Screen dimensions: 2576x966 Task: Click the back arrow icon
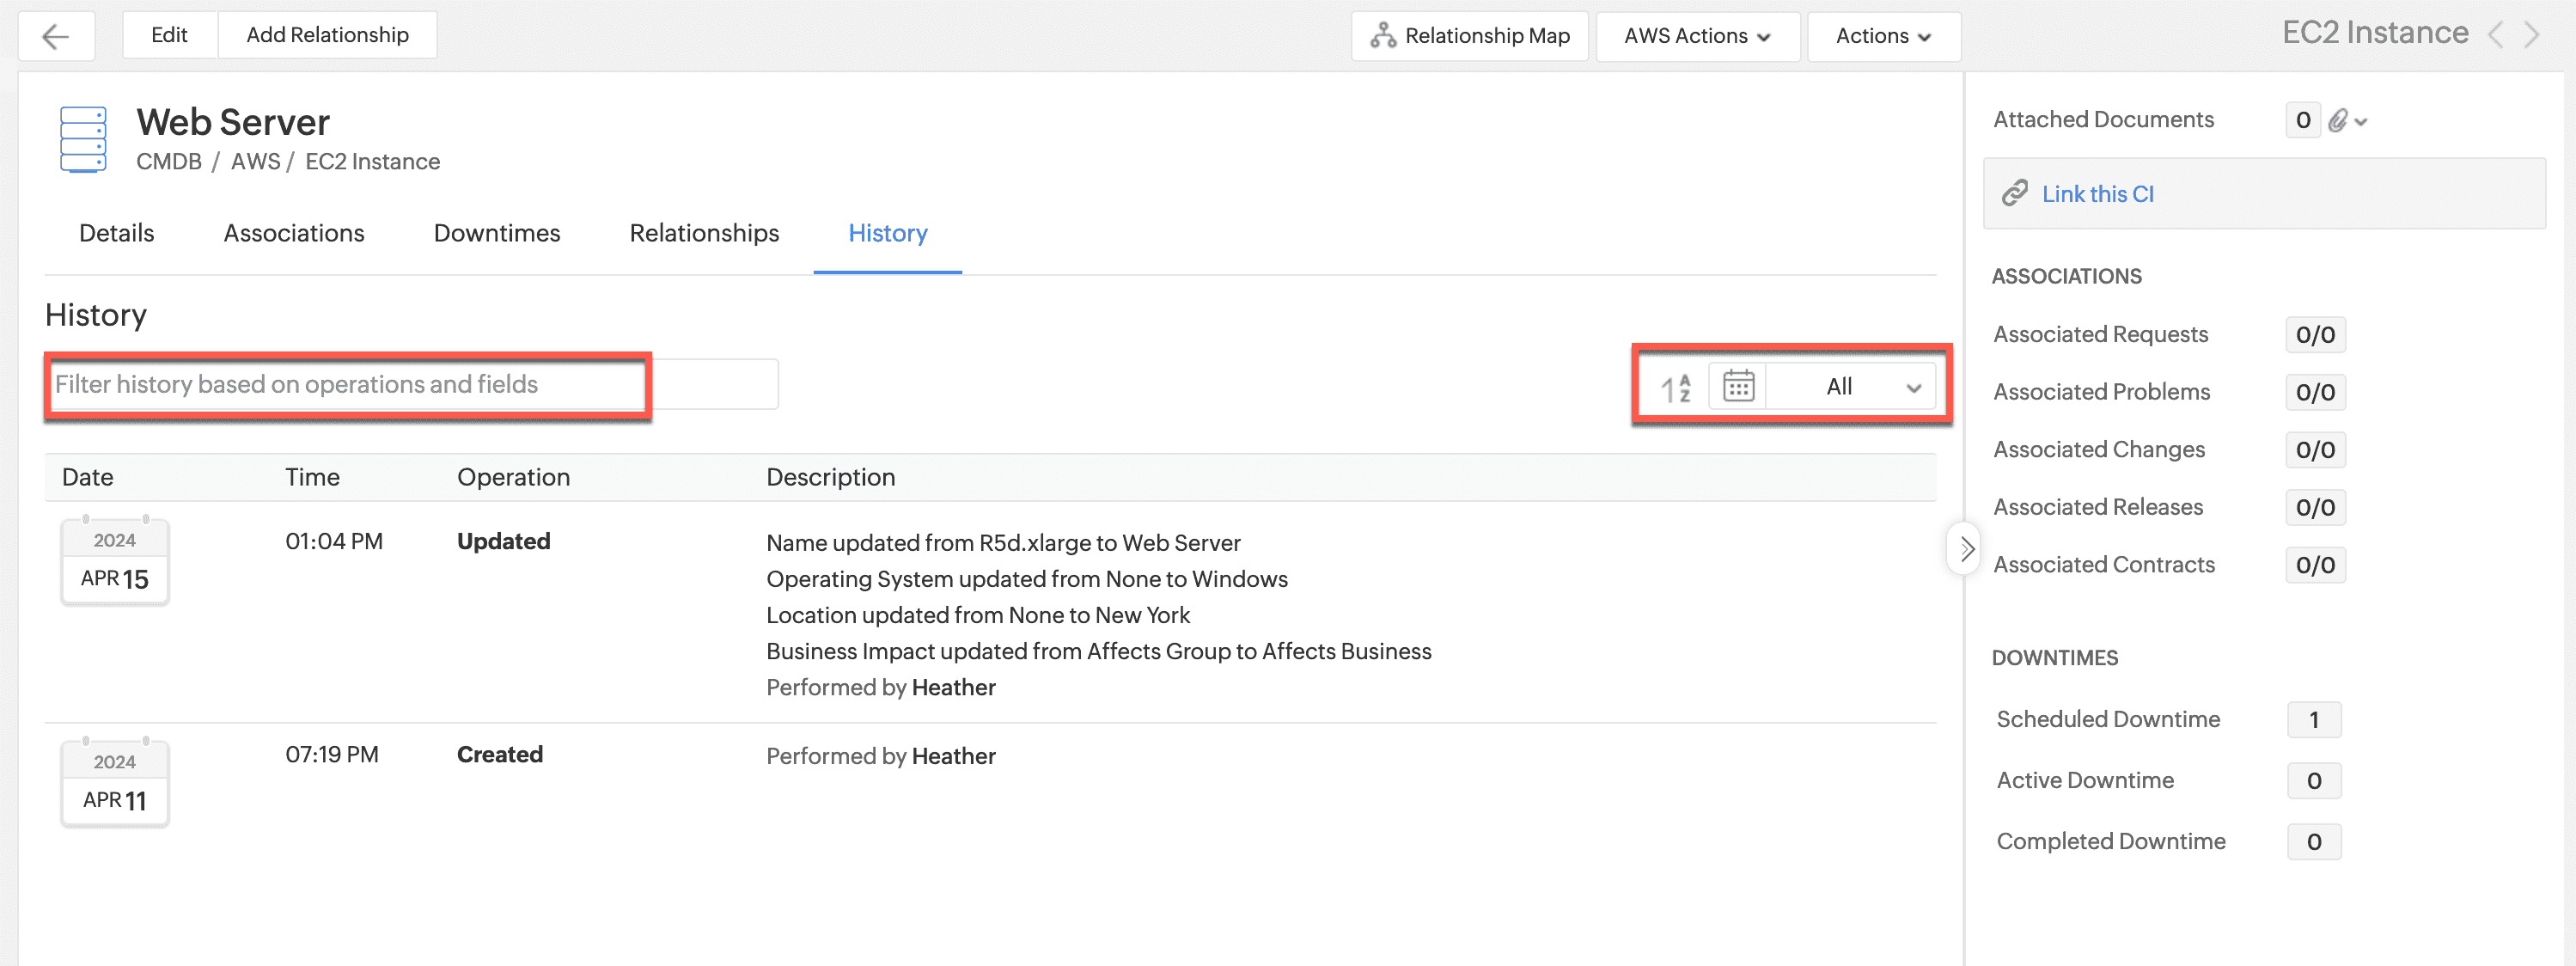click(x=56, y=37)
